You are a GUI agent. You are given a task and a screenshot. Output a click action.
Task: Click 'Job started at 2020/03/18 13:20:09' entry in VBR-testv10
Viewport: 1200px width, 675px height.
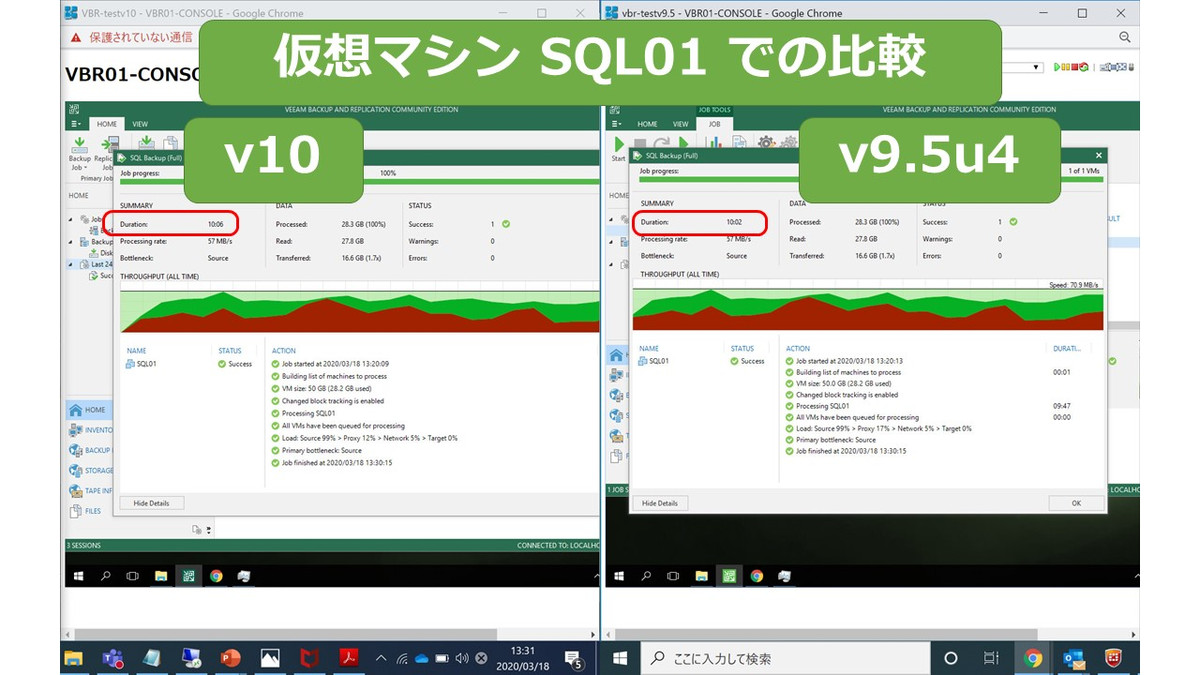(x=329, y=364)
